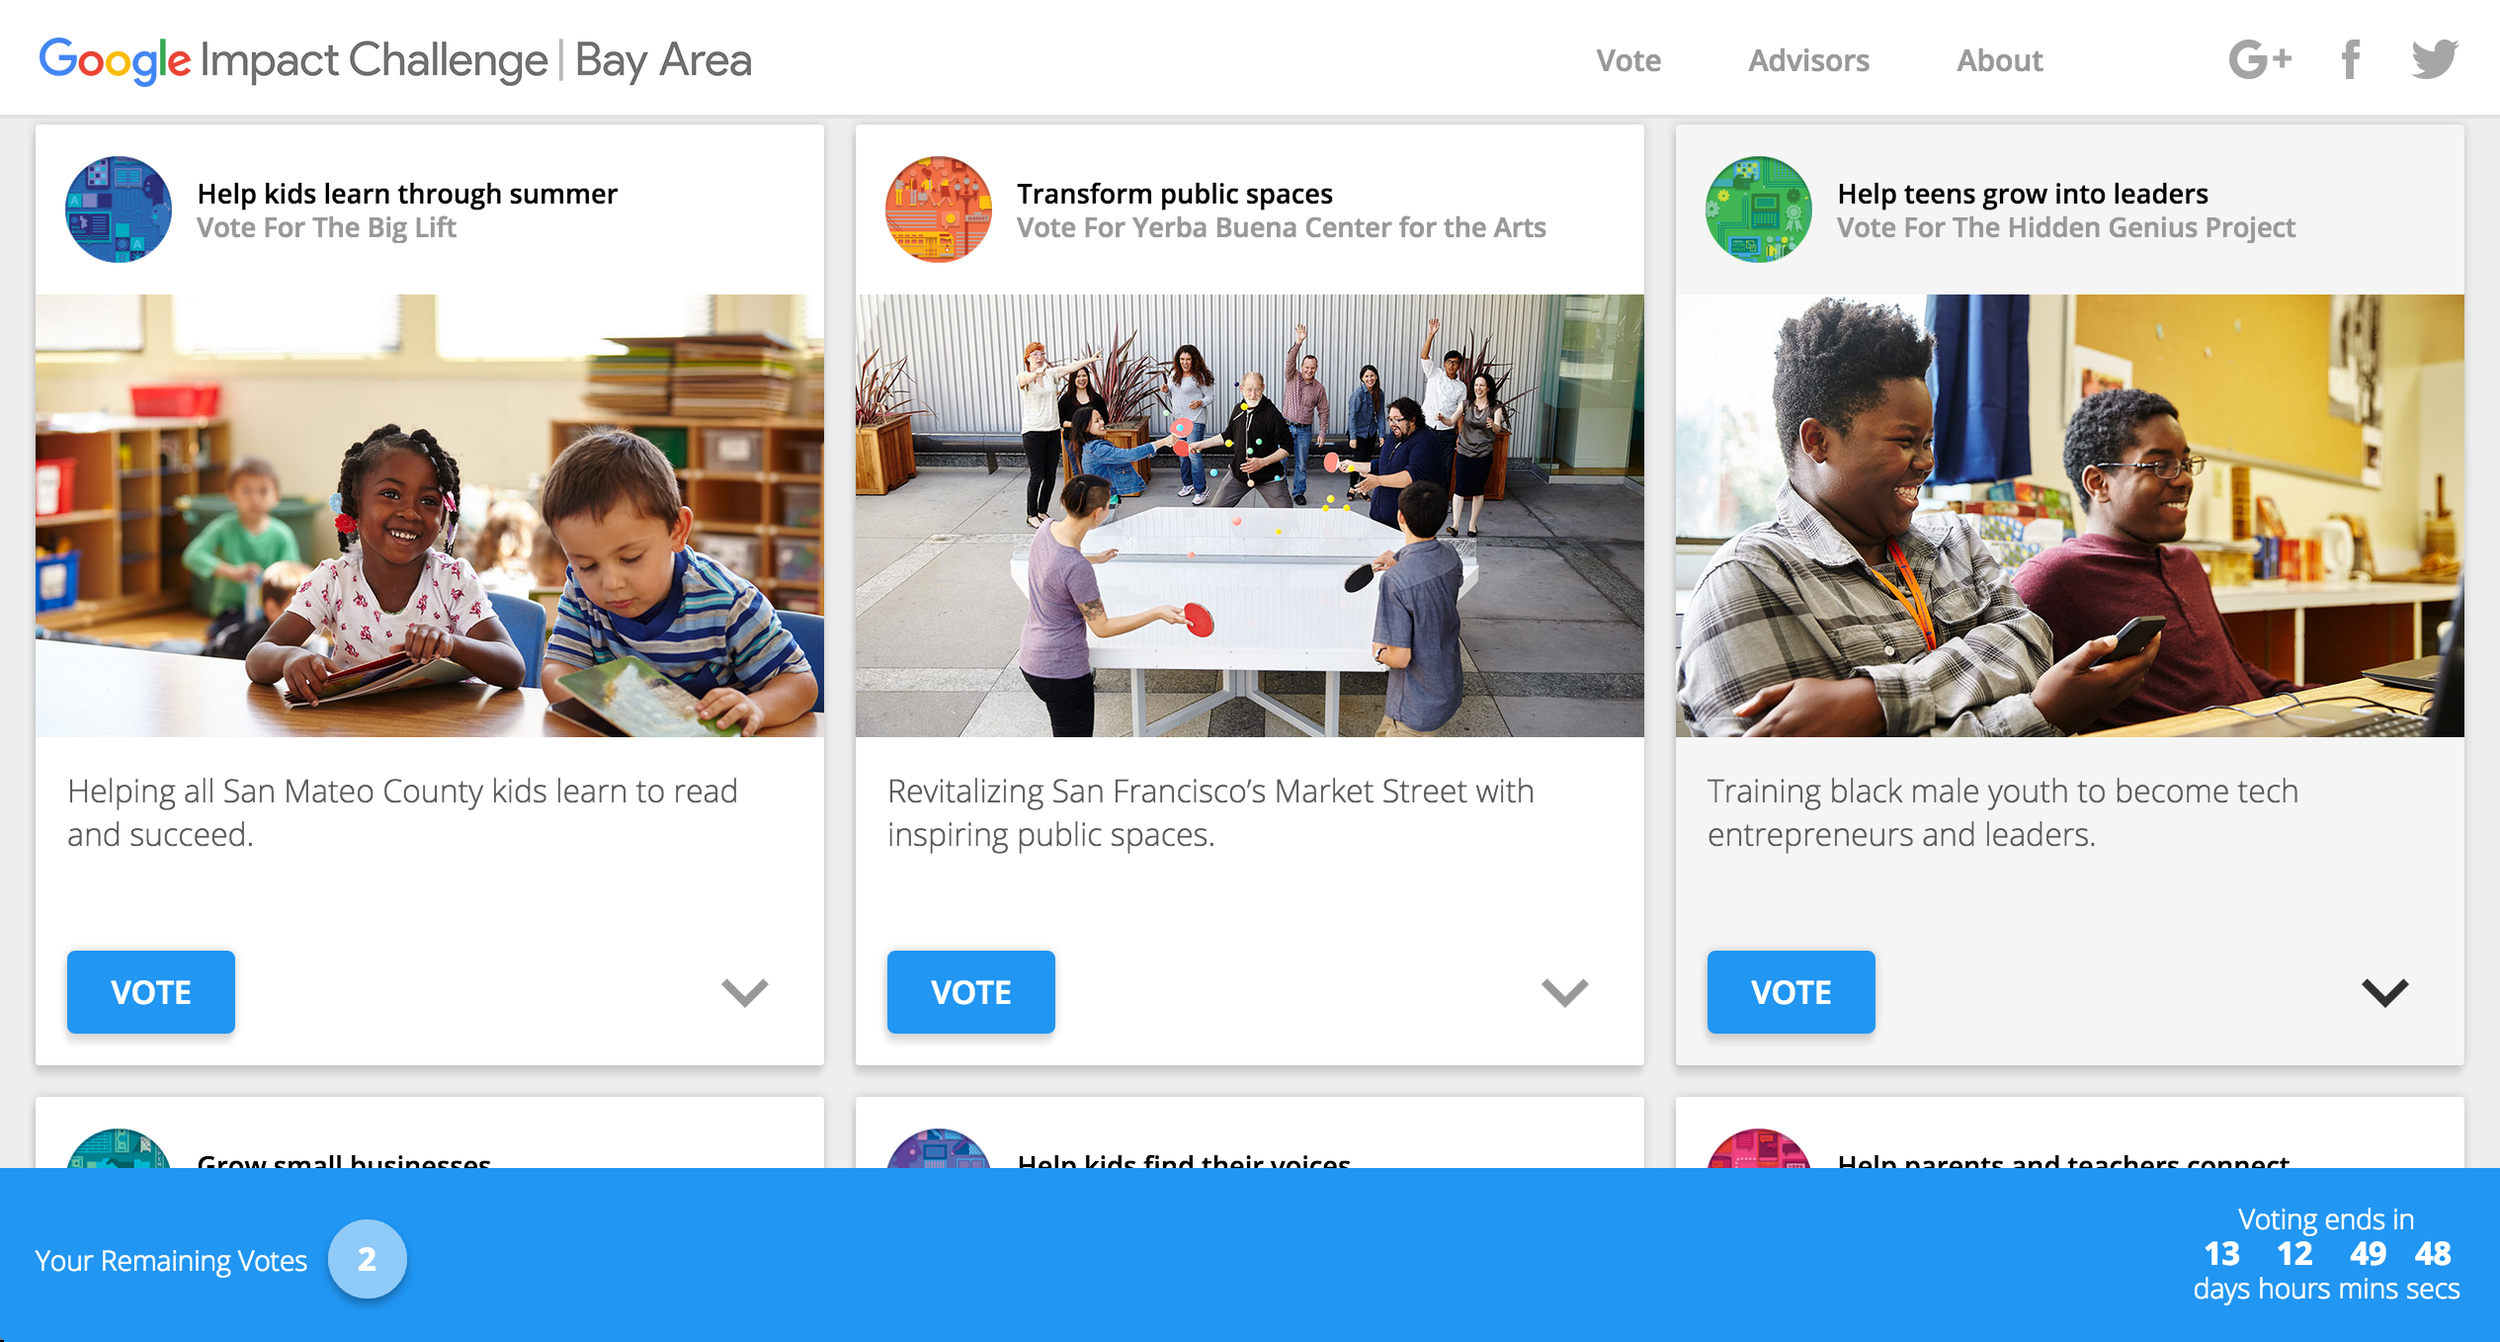Open the Google+ share icon
This screenshot has width=2500, height=1342.
(2259, 60)
